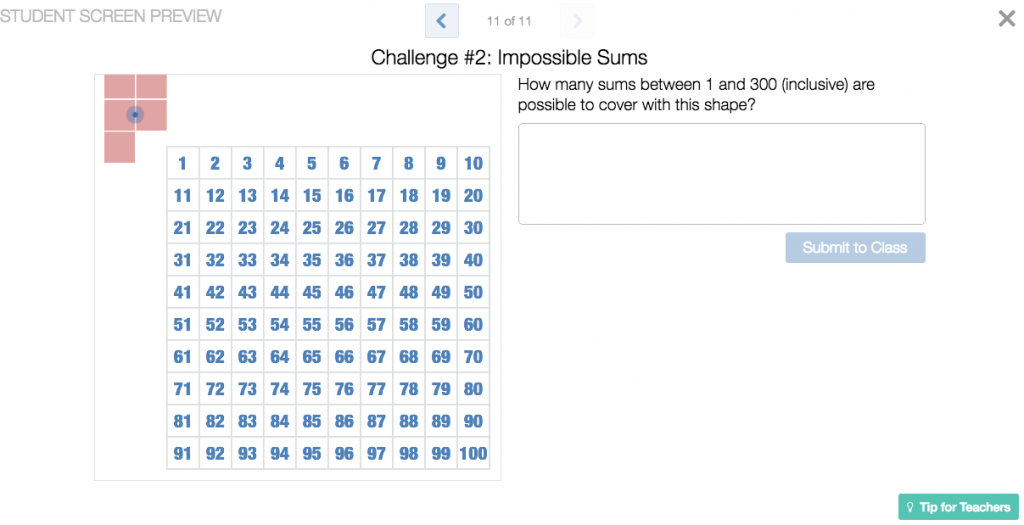Click inside the answer text box
The width and height of the screenshot is (1024, 525).
[x=722, y=174]
